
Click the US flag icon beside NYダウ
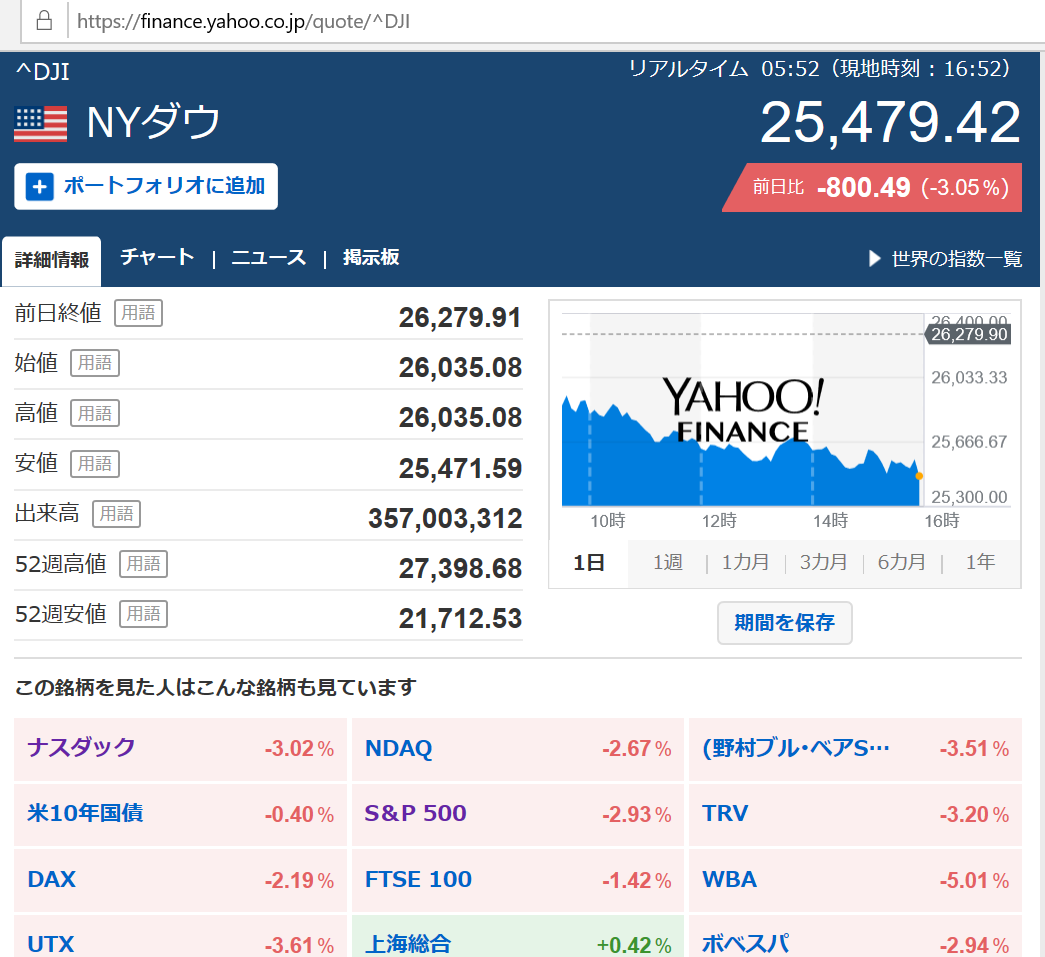click(41, 124)
